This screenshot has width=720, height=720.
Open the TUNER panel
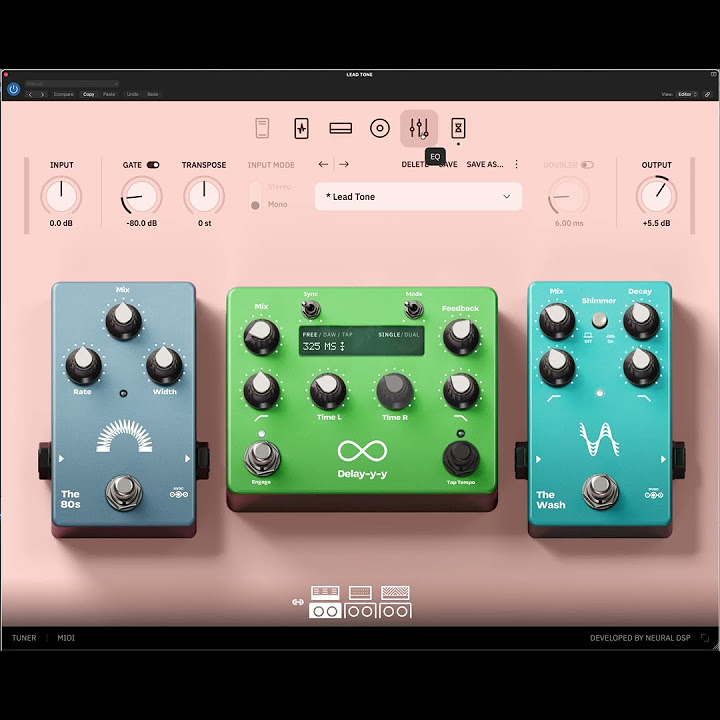[x=24, y=638]
